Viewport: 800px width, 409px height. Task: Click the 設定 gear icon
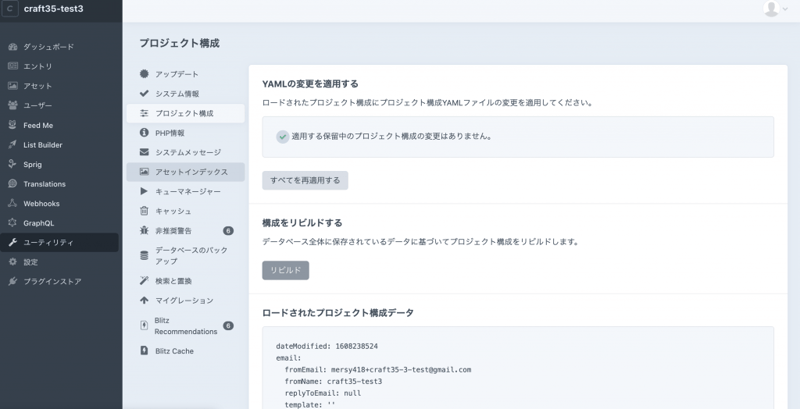12,262
